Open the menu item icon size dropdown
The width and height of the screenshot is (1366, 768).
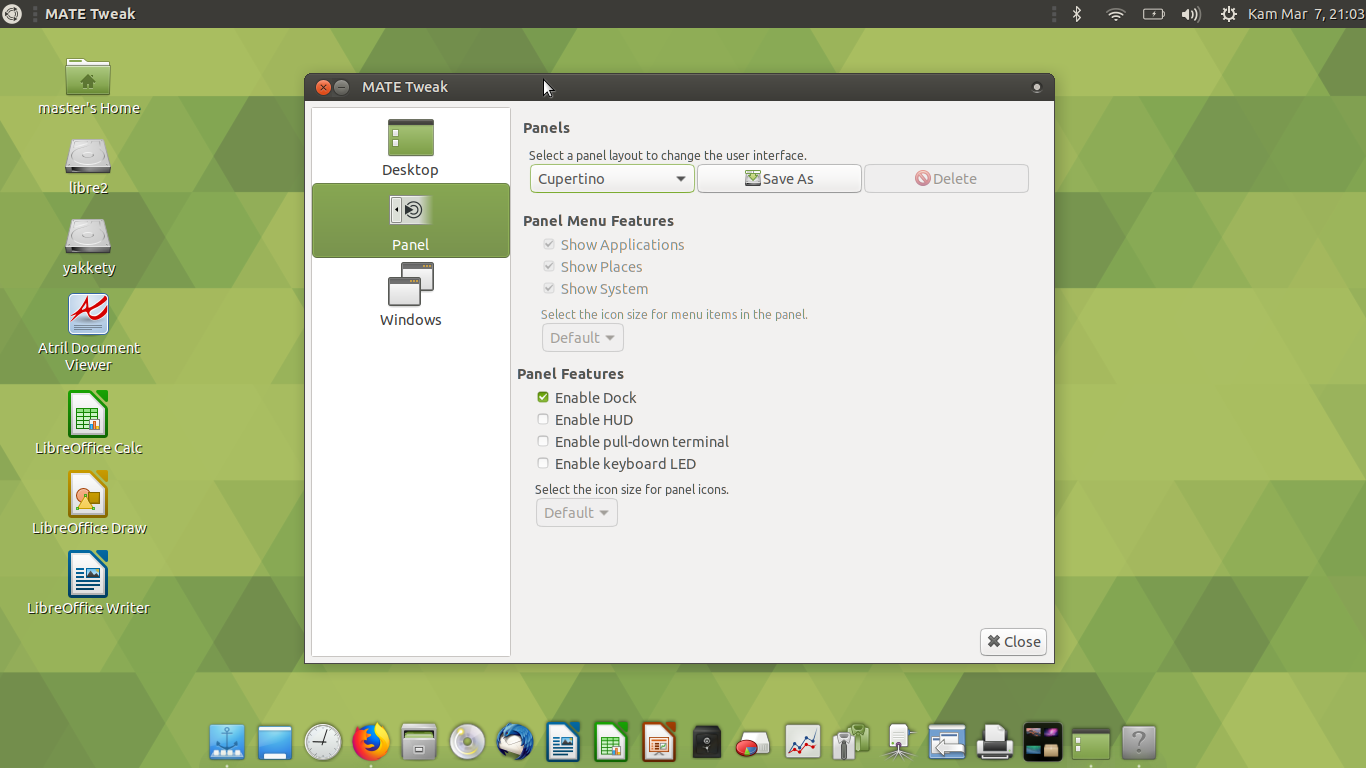582,337
